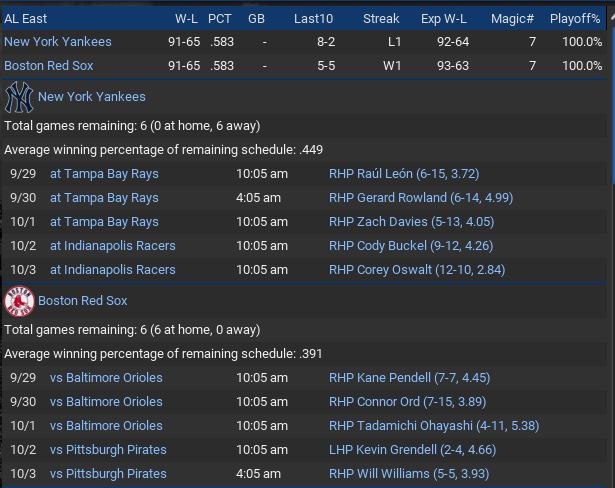Image resolution: width=615 pixels, height=488 pixels.
Task: Open New York Yankees in standings row
Action: tap(58, 42)
